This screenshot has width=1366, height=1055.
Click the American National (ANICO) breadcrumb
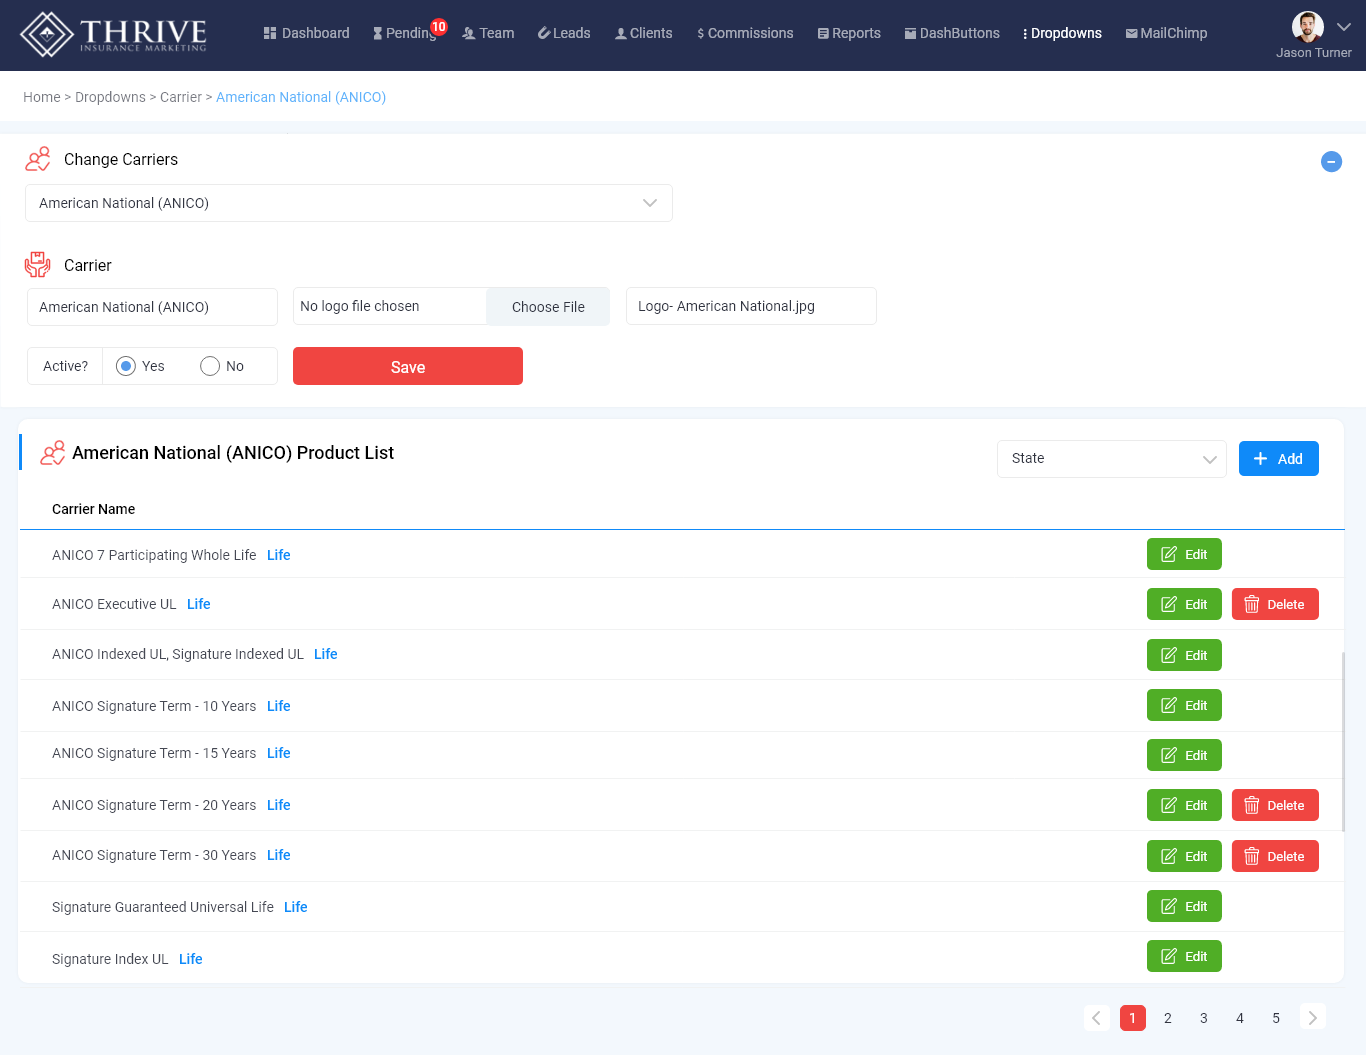301,97
